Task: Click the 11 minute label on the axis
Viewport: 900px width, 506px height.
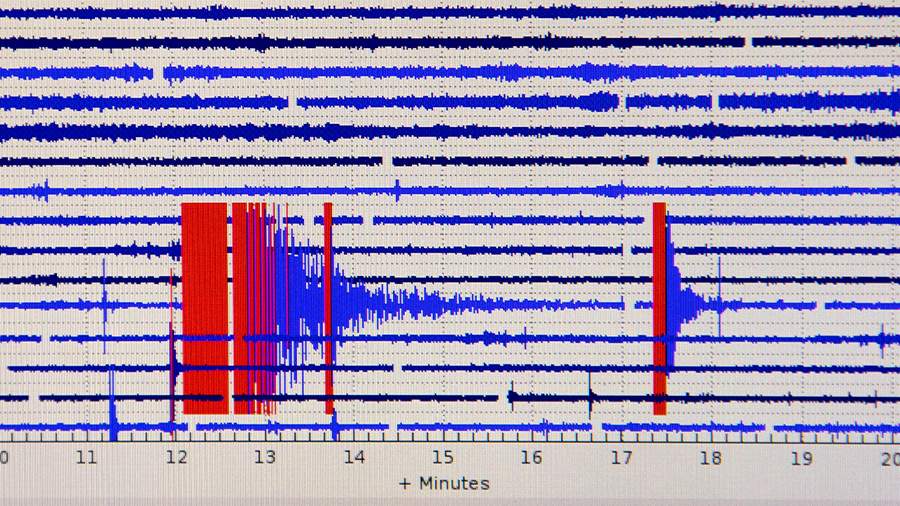Action: coord(86,458)
